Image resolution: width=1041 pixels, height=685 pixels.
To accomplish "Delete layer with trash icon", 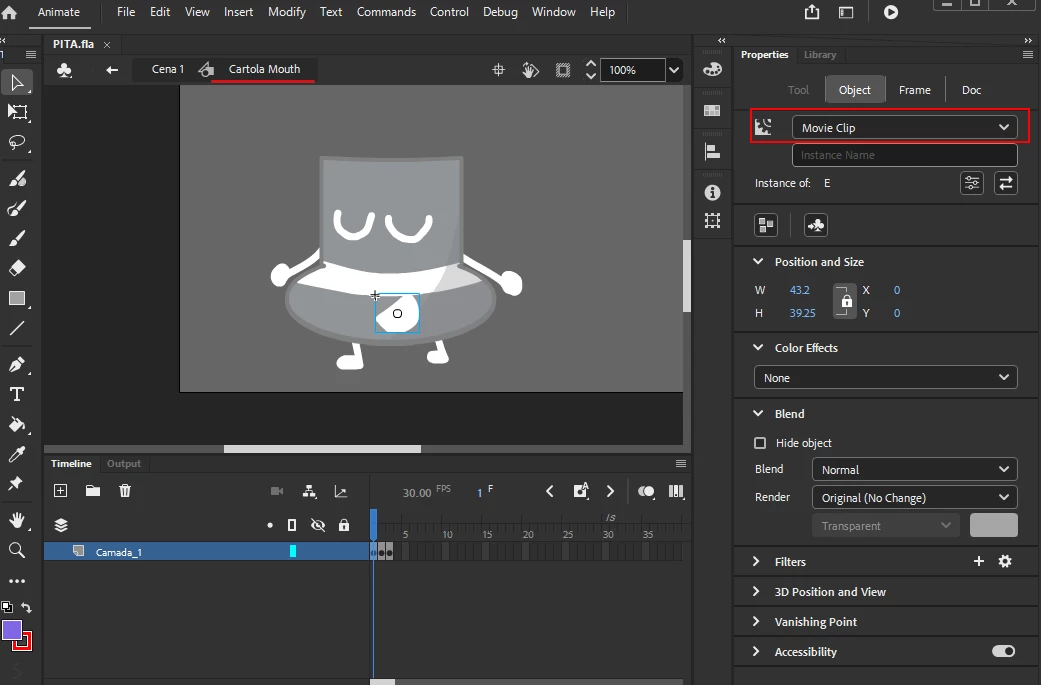I will 125,491.
